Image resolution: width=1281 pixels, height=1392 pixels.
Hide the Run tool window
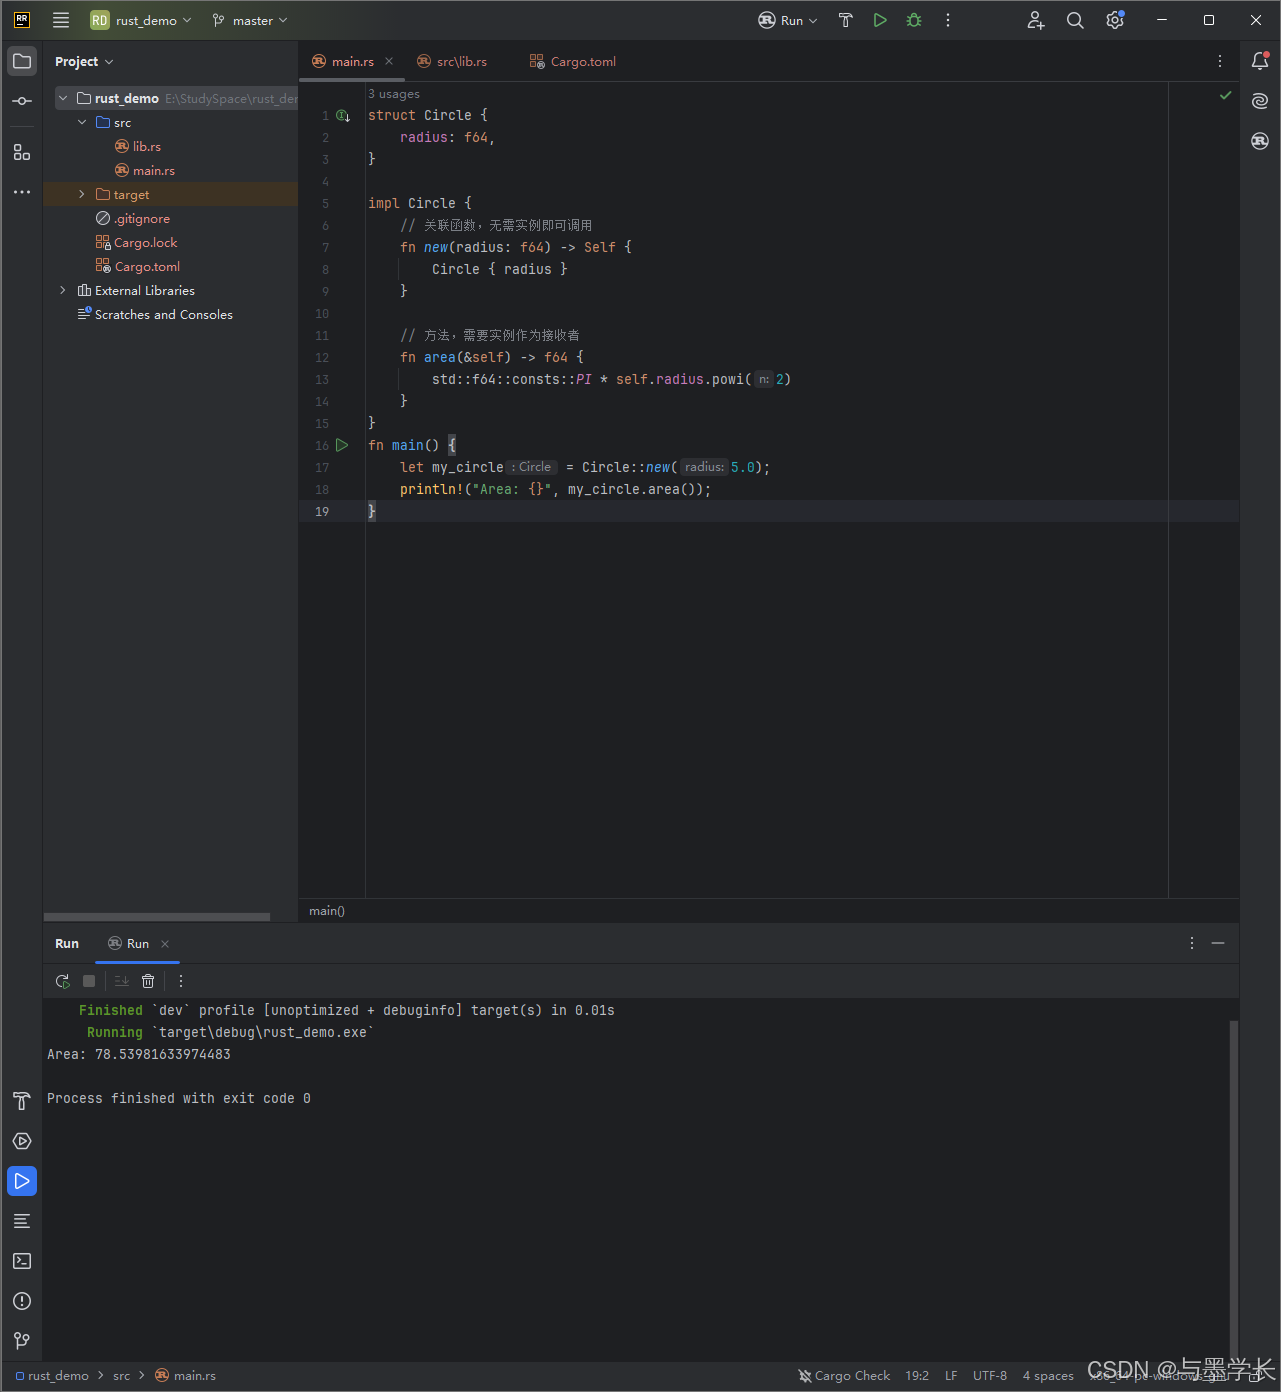point(1218,943)
